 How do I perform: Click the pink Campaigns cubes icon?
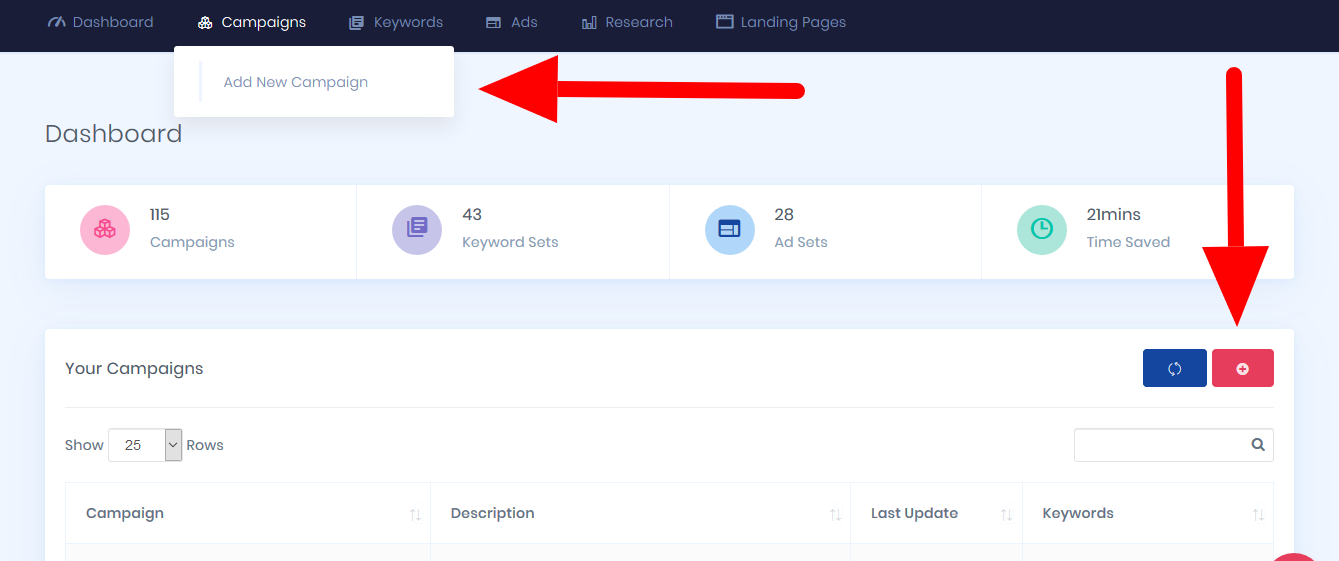[x=105, y=229]
